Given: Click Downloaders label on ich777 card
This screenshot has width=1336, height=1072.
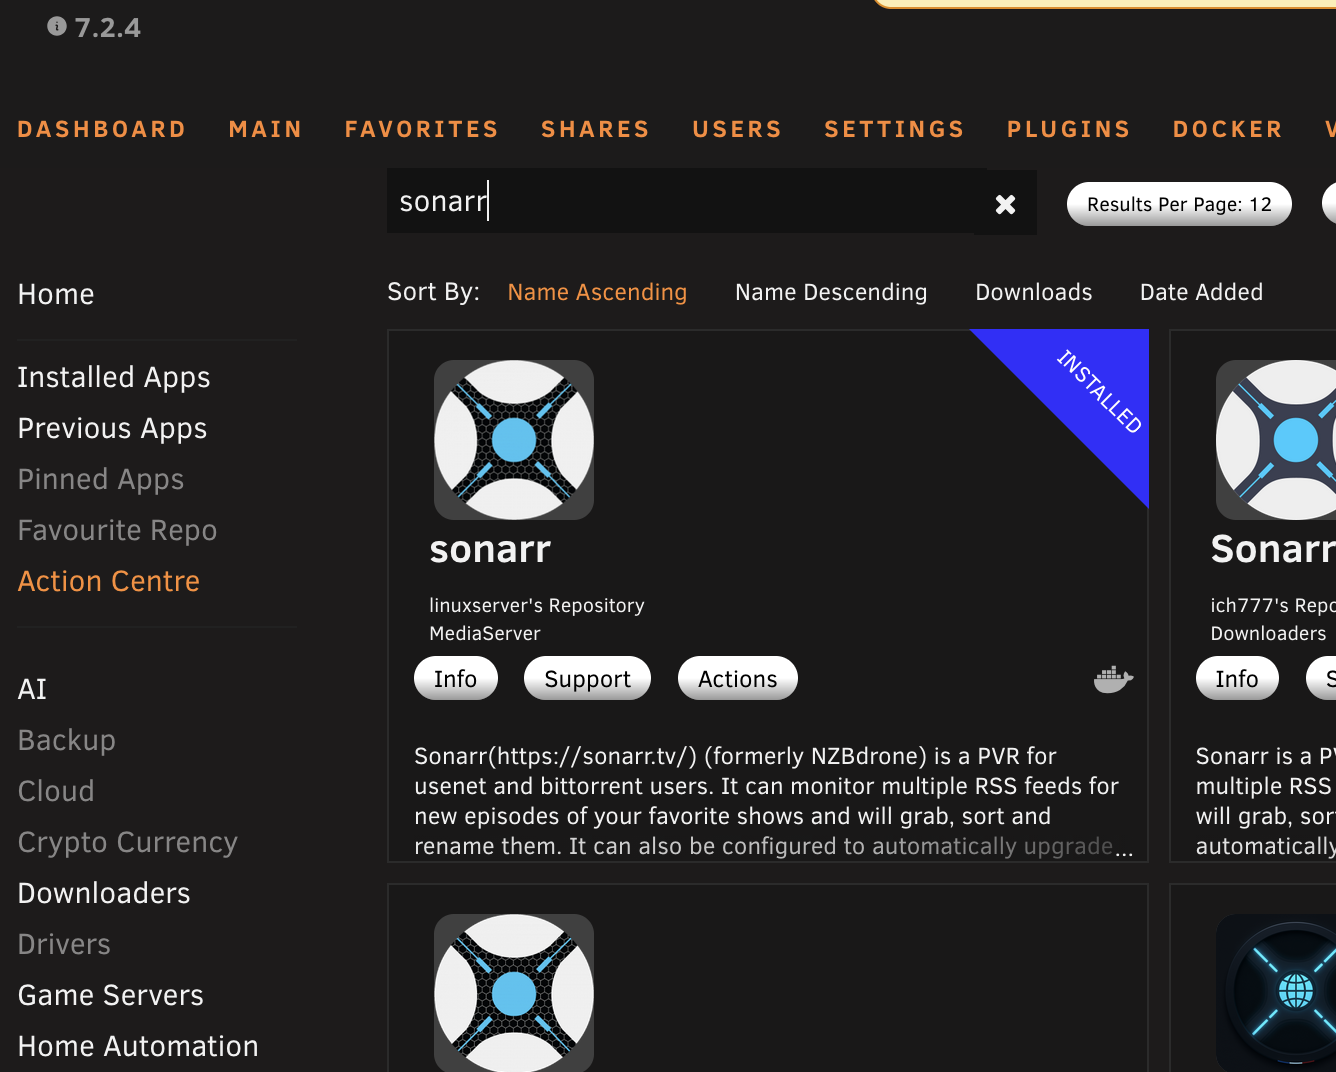Looking at the screenshot, I should (1268, 634).
